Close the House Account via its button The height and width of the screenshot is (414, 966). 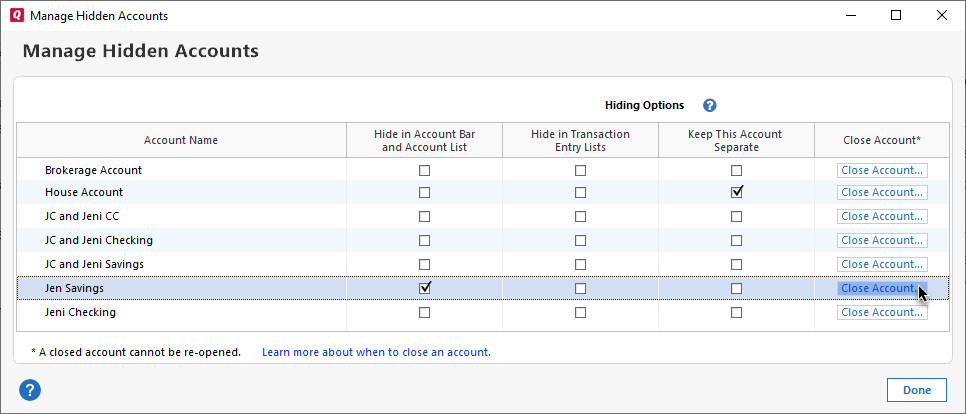click(882, 192)
